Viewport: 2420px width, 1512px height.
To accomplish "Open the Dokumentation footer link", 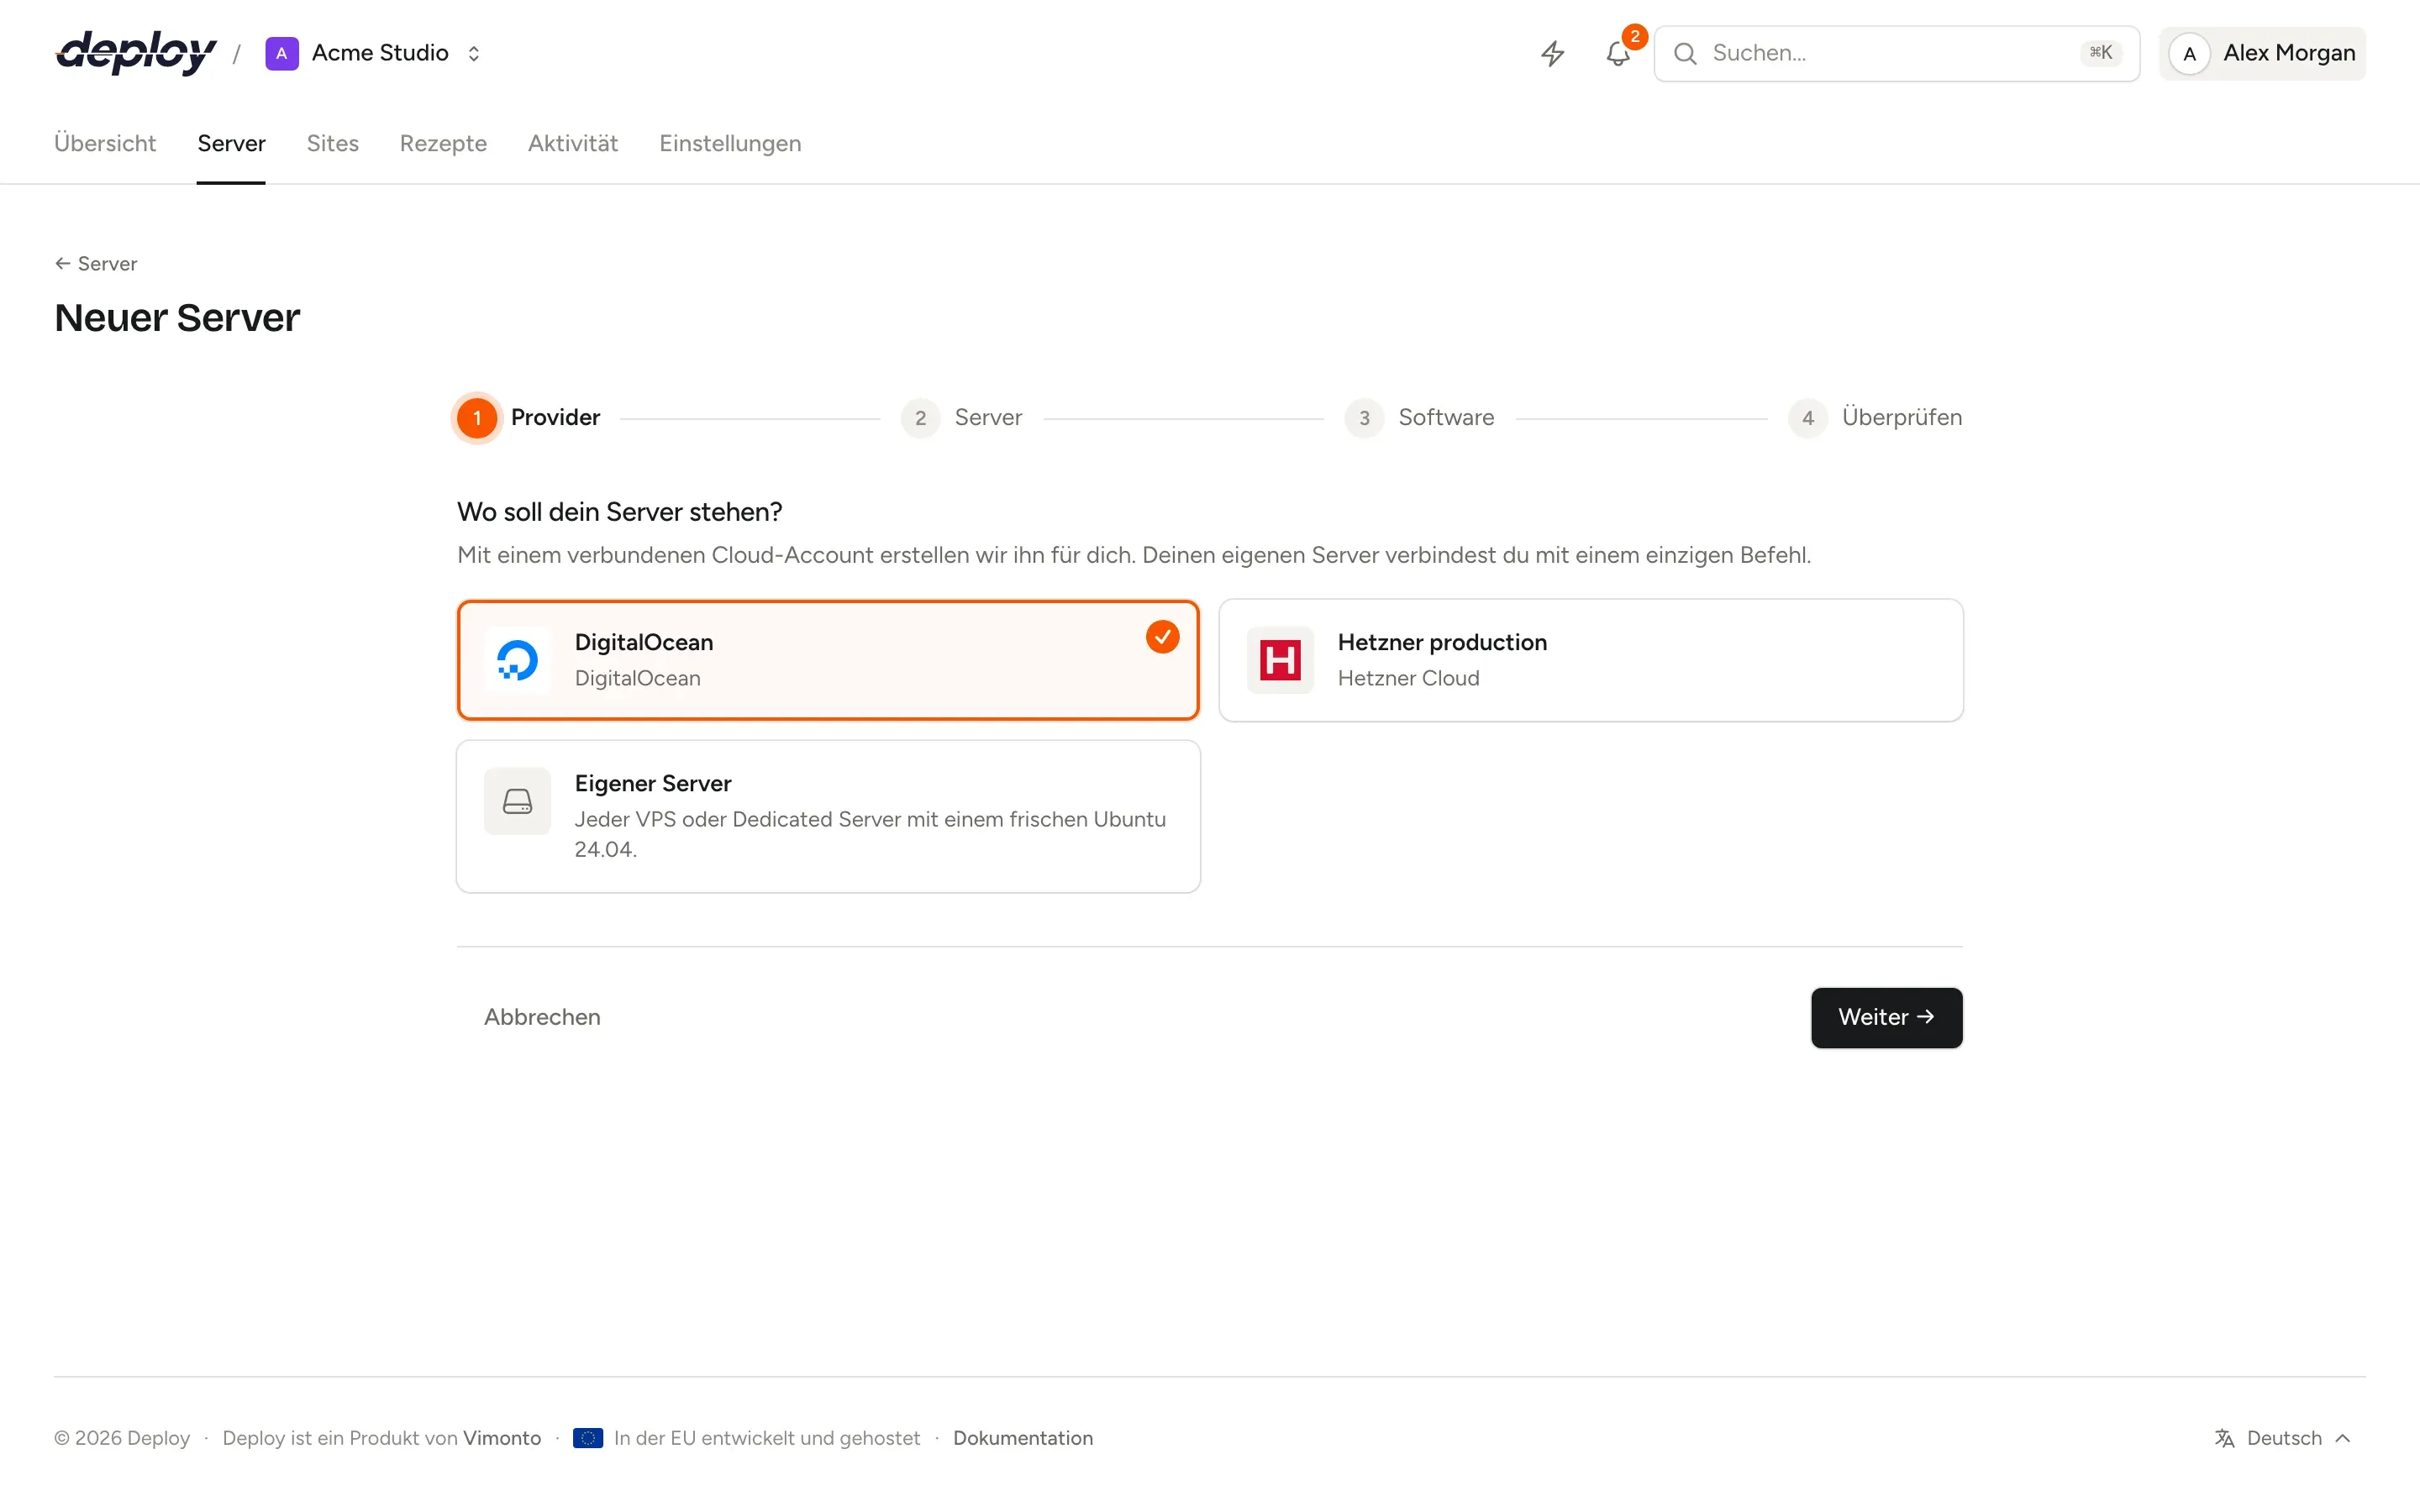I will [x=1022, y=1438].
